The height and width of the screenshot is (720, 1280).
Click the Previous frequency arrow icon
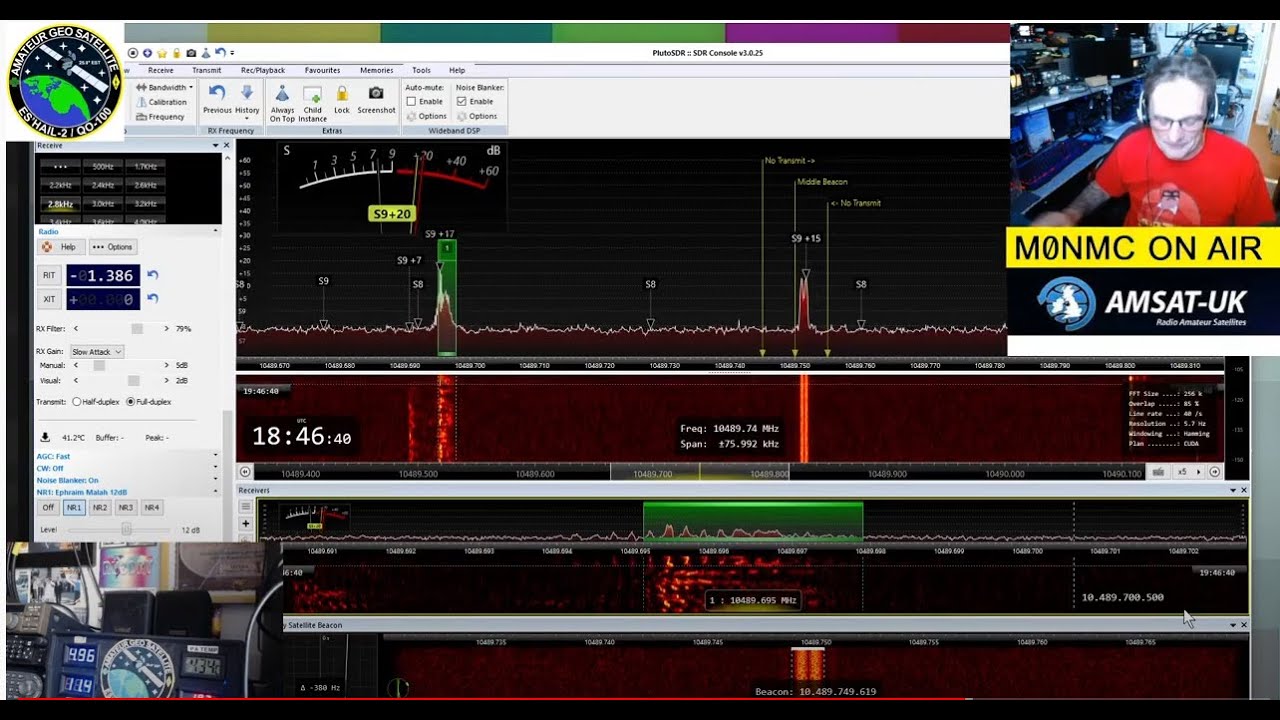217,93
